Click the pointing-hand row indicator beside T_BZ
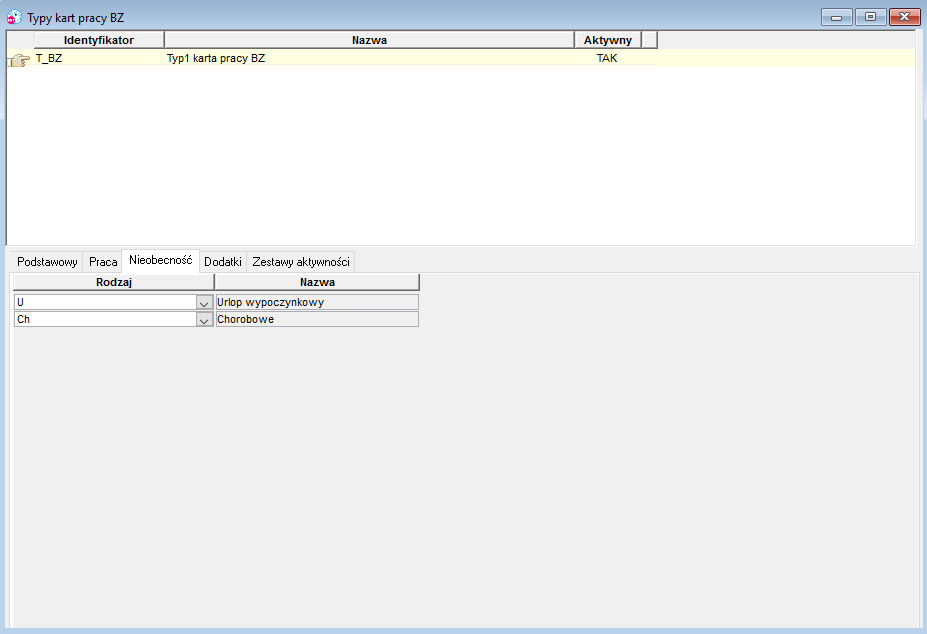927x634 pixels. click(x=20, y=59)
